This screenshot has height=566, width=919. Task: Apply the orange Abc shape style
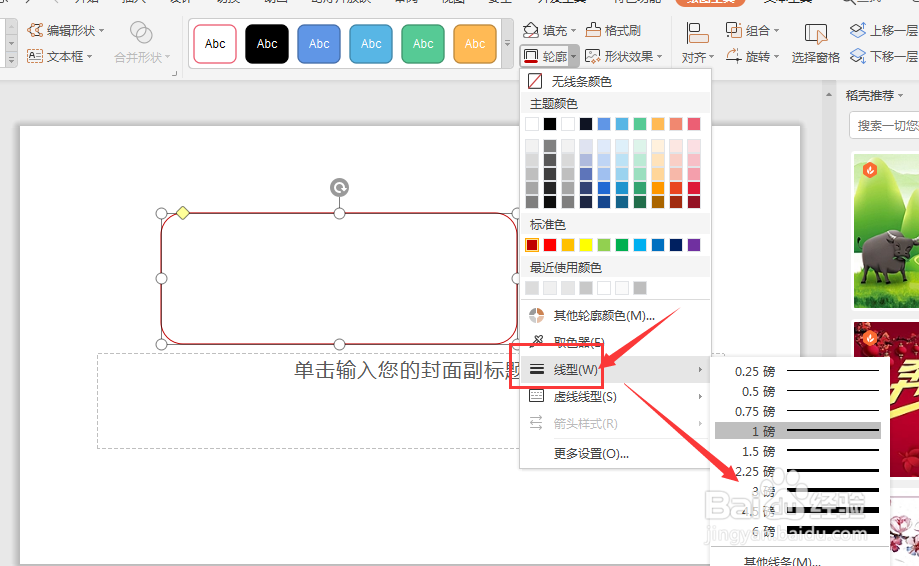click(x=475, y=43)
